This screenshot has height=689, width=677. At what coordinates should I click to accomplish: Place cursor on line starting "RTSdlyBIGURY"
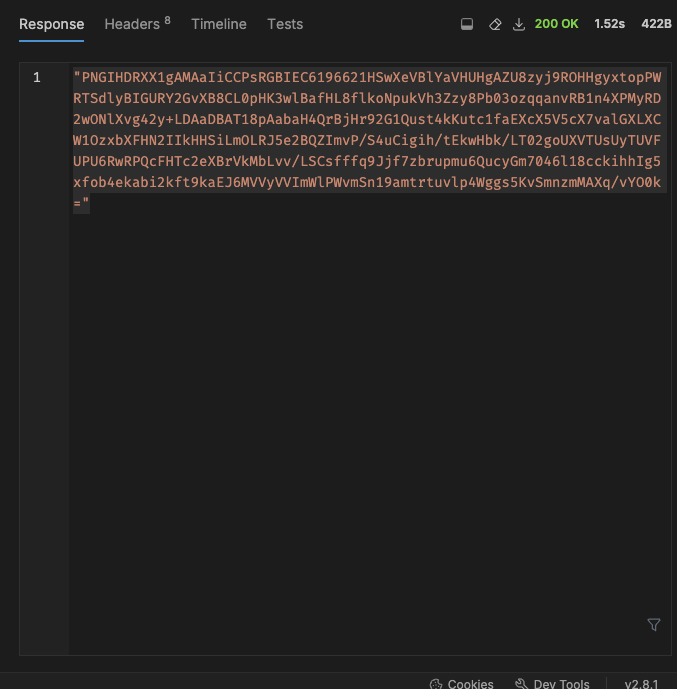tap(367, 98)
